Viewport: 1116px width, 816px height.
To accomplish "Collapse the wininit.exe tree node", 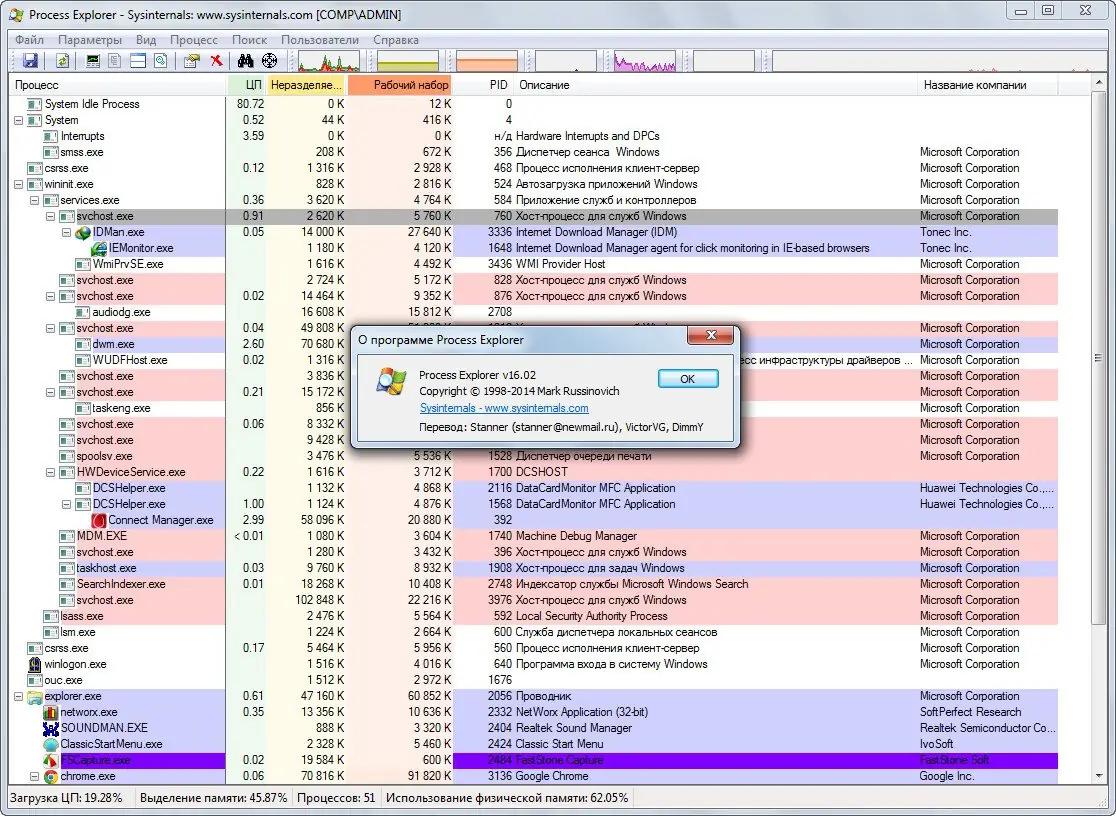I will click(x=19, y=184).
